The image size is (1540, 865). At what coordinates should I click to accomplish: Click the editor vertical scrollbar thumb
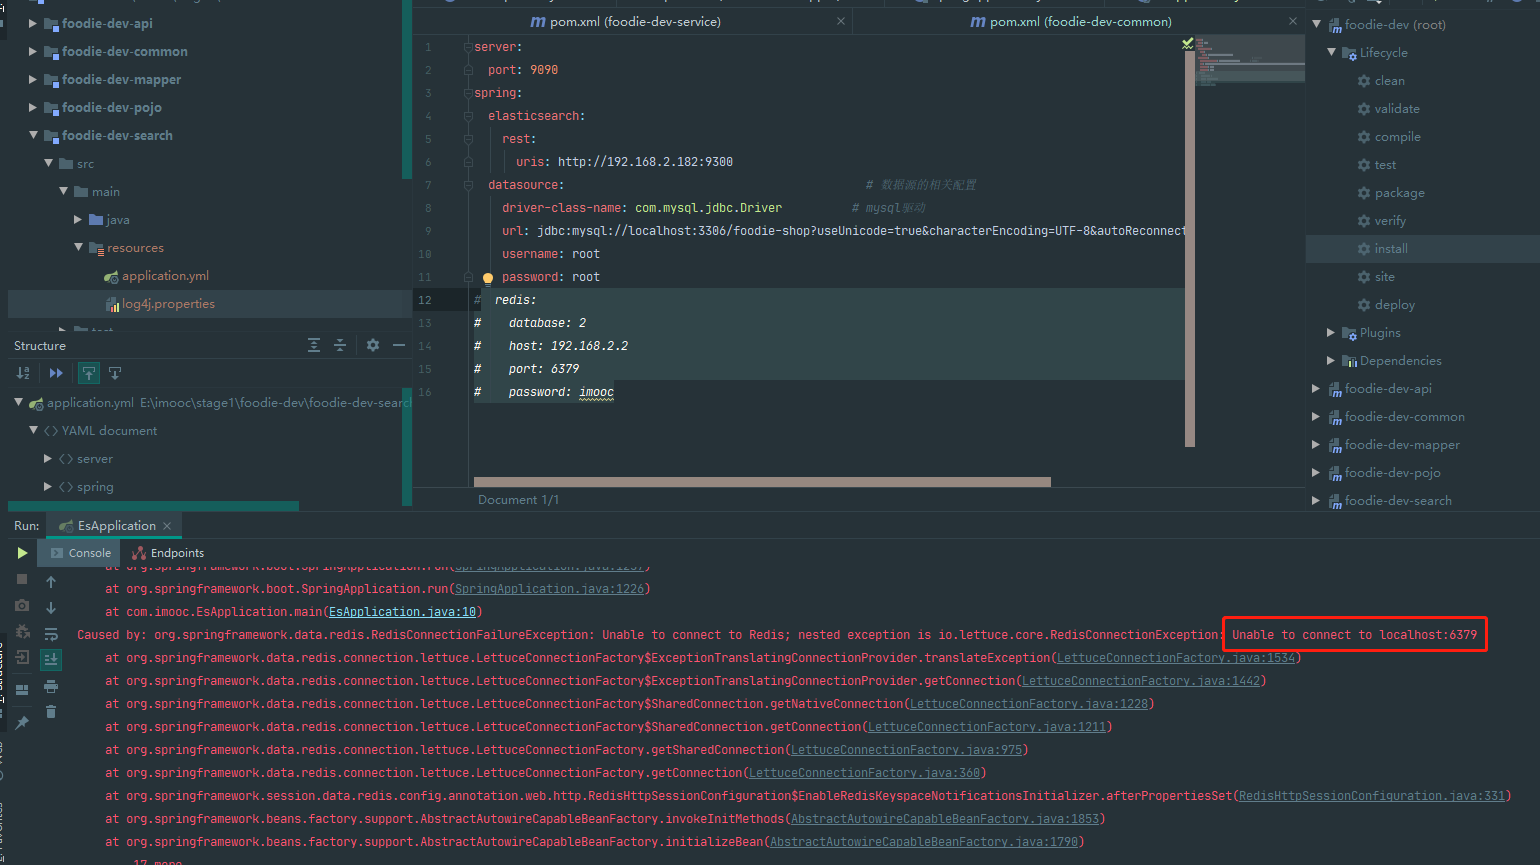[1190, 247]
